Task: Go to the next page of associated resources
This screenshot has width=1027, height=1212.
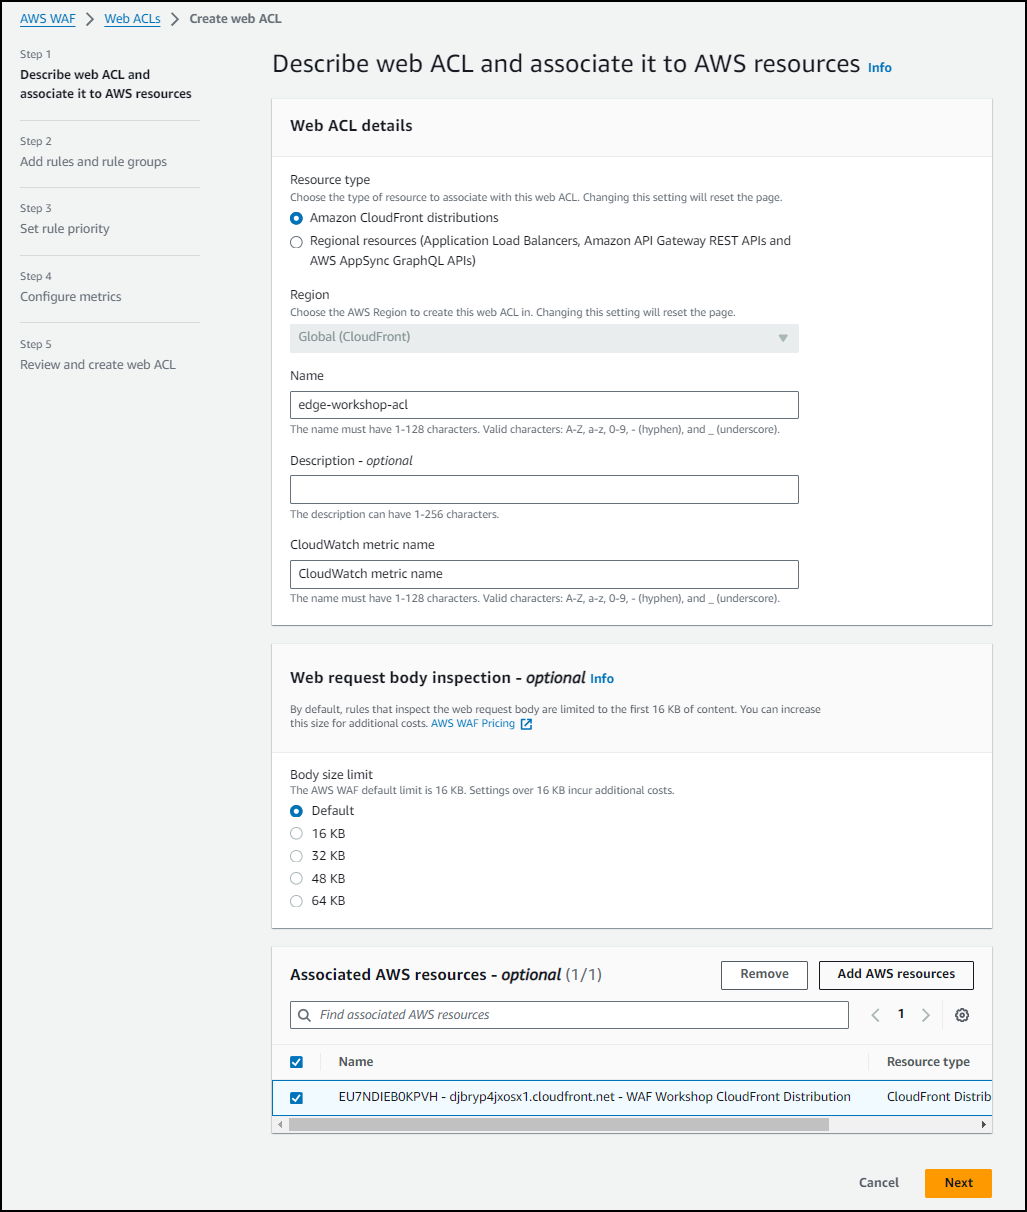Action: click(926, 1015)
